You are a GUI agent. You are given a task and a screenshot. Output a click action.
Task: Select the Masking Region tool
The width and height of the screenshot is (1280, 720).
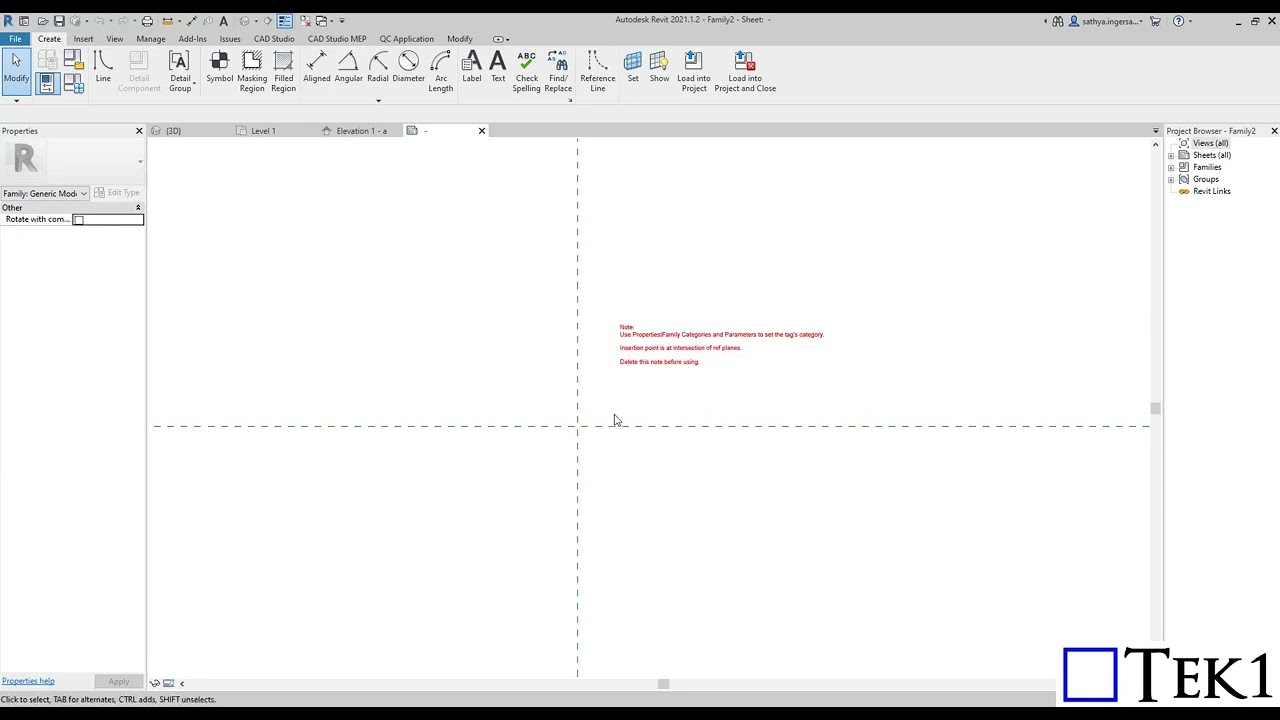pyautogui.click(x=252, y=71)
